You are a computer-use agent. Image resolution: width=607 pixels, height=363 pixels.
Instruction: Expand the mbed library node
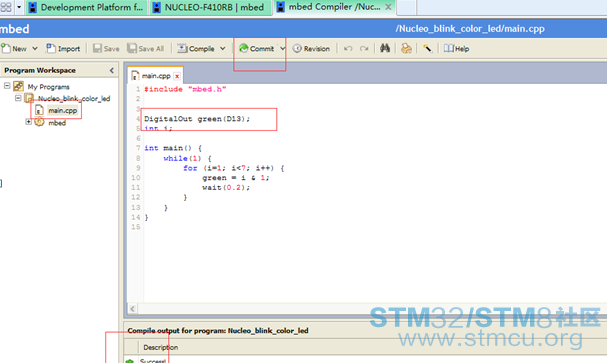28,122
